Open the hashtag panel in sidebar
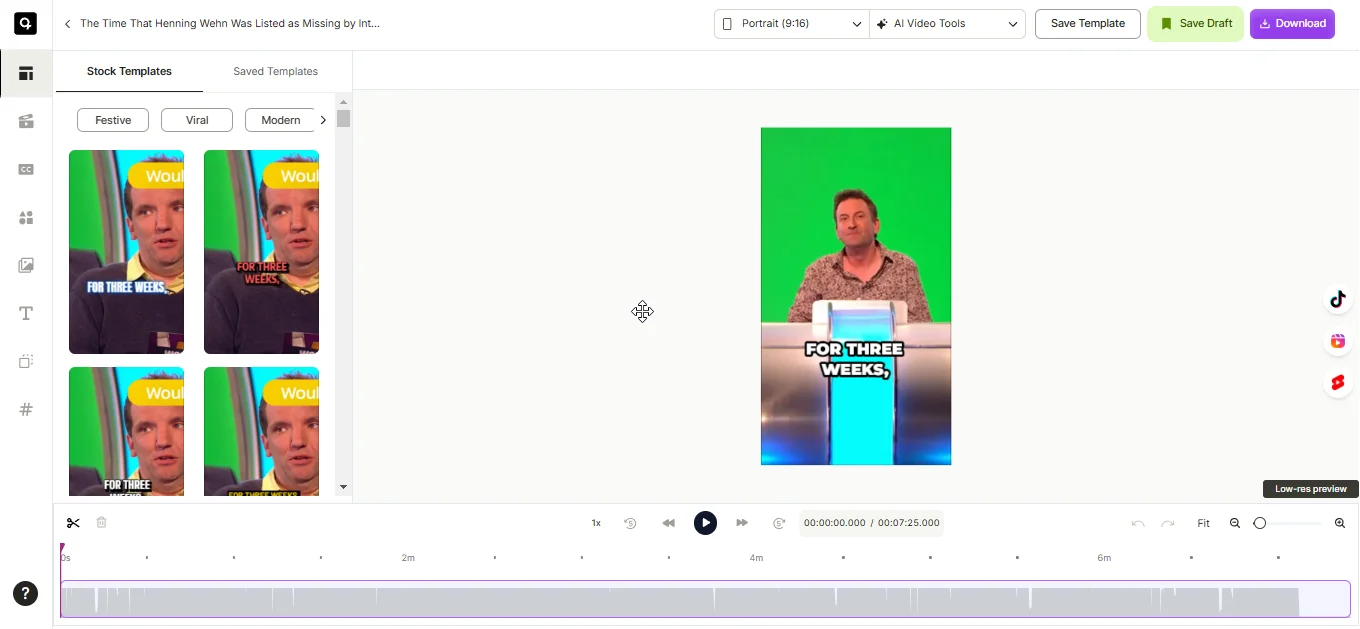 [x=26, y=409]
